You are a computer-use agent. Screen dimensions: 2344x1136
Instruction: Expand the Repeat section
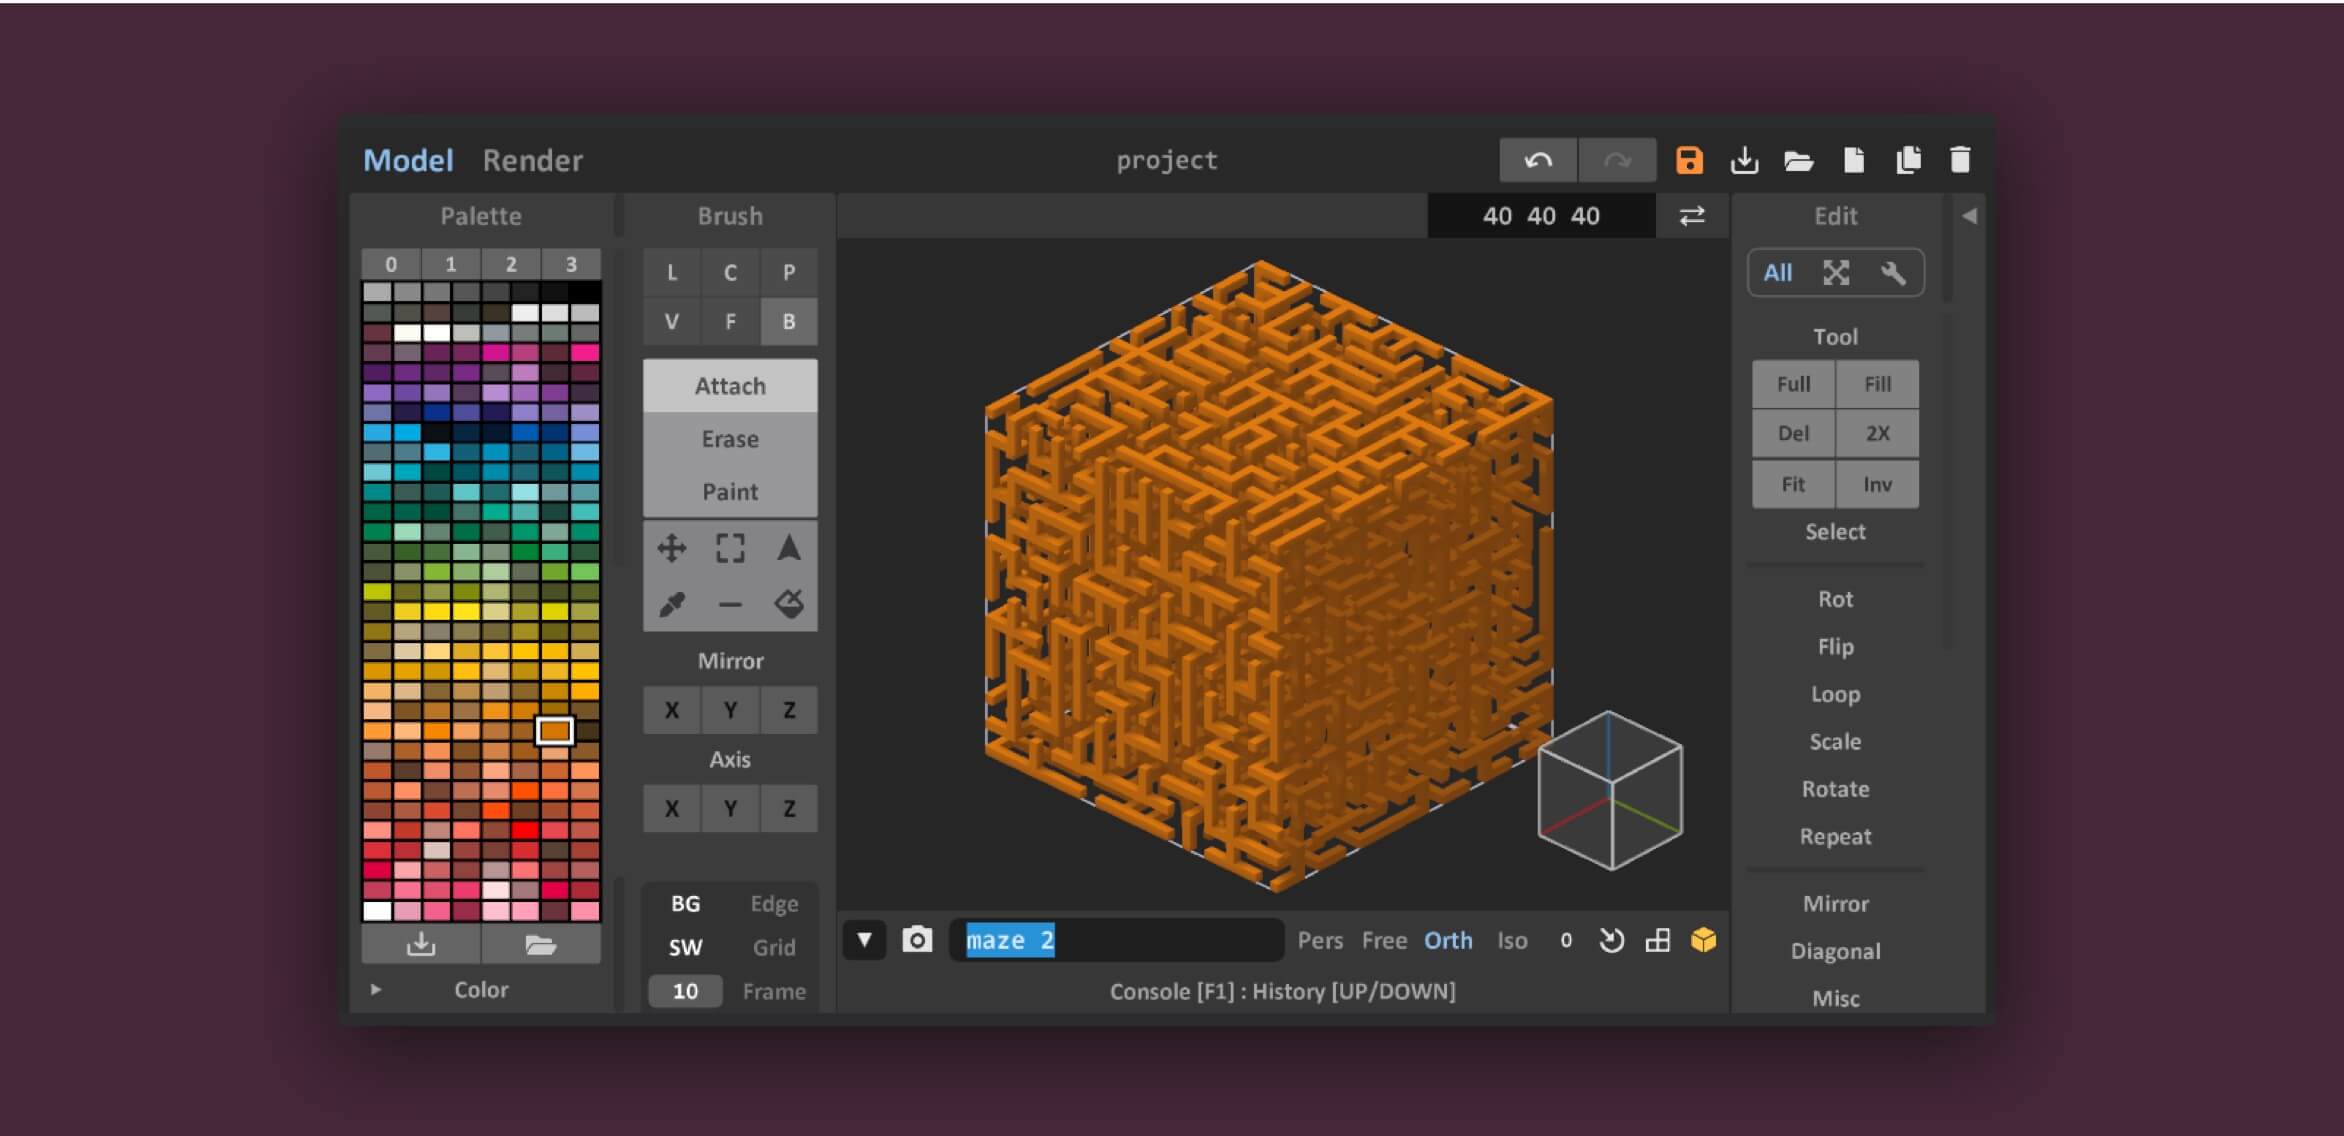coord(1836,837)
